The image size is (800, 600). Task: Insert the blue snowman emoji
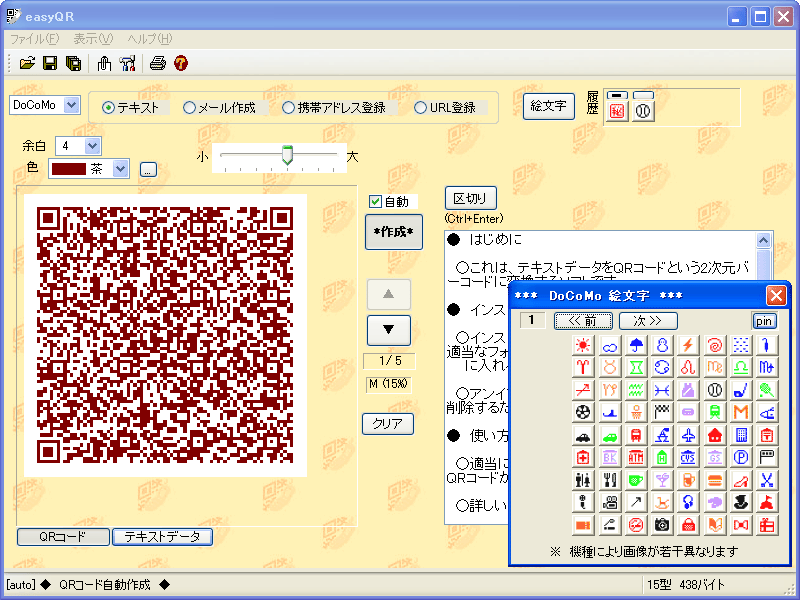[x=662, y=345]
